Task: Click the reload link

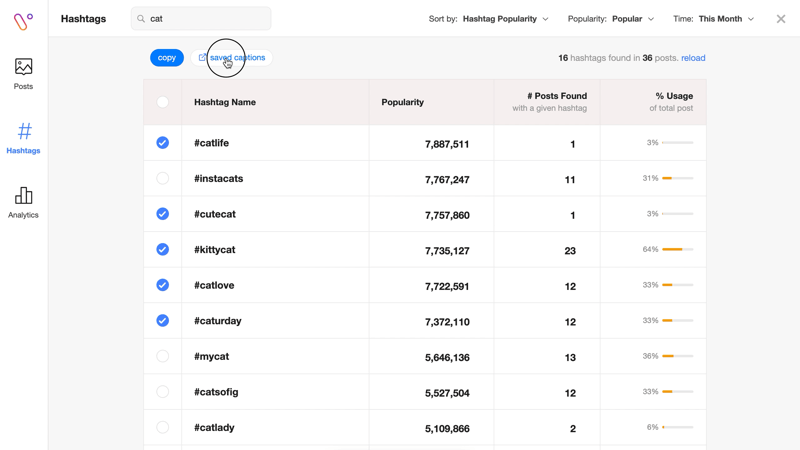Action: (x=693, y=58)
